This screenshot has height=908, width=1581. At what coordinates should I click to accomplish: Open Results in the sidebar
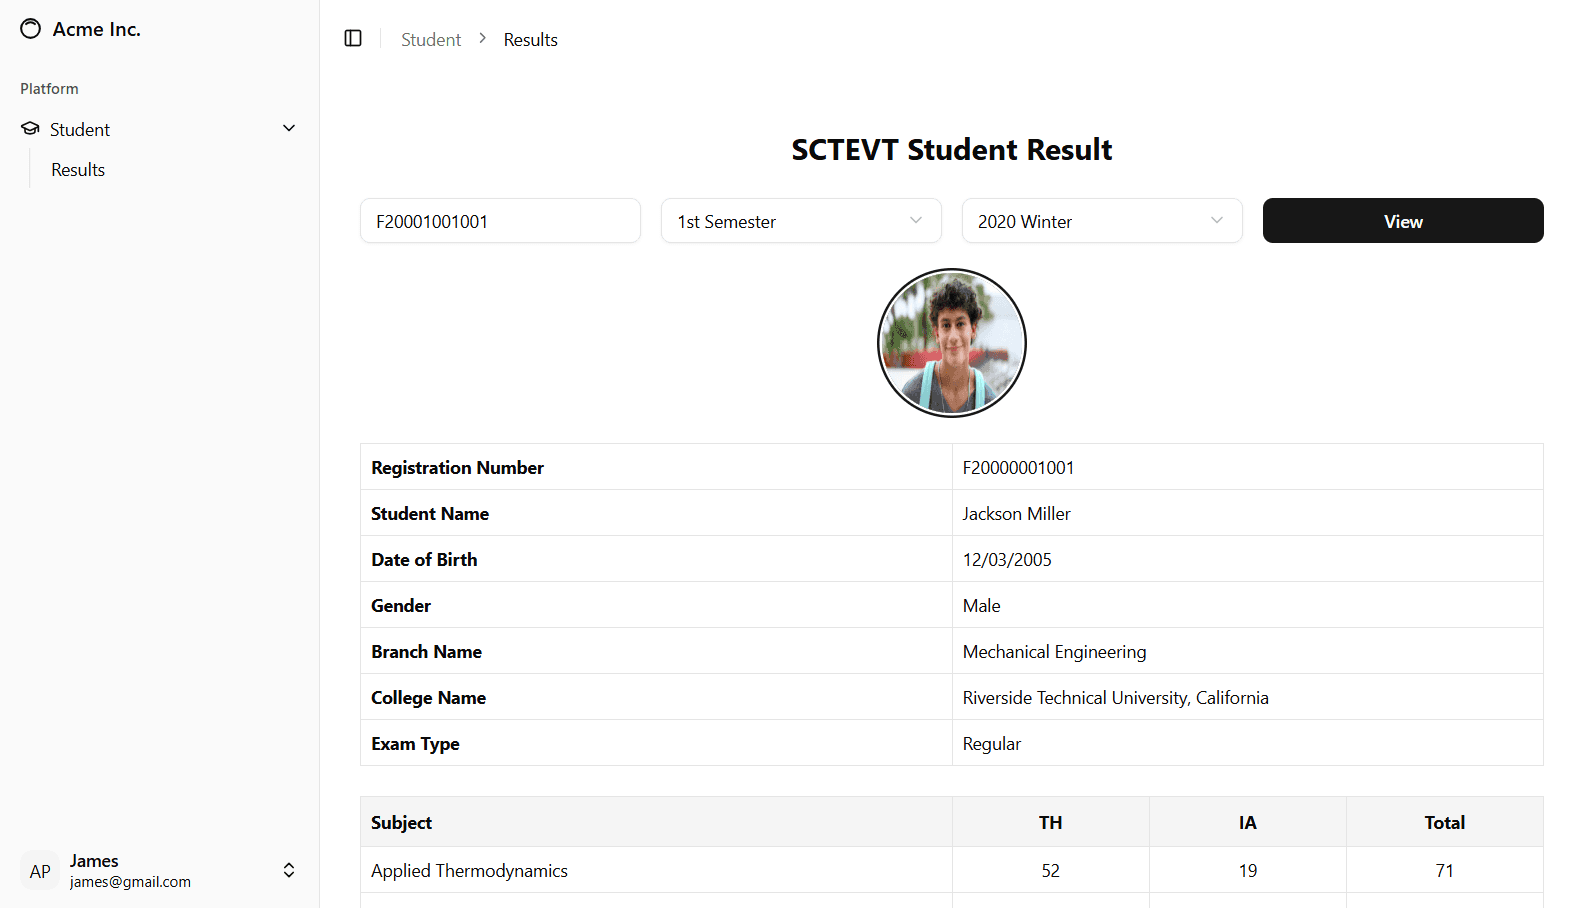coord(78,170)
